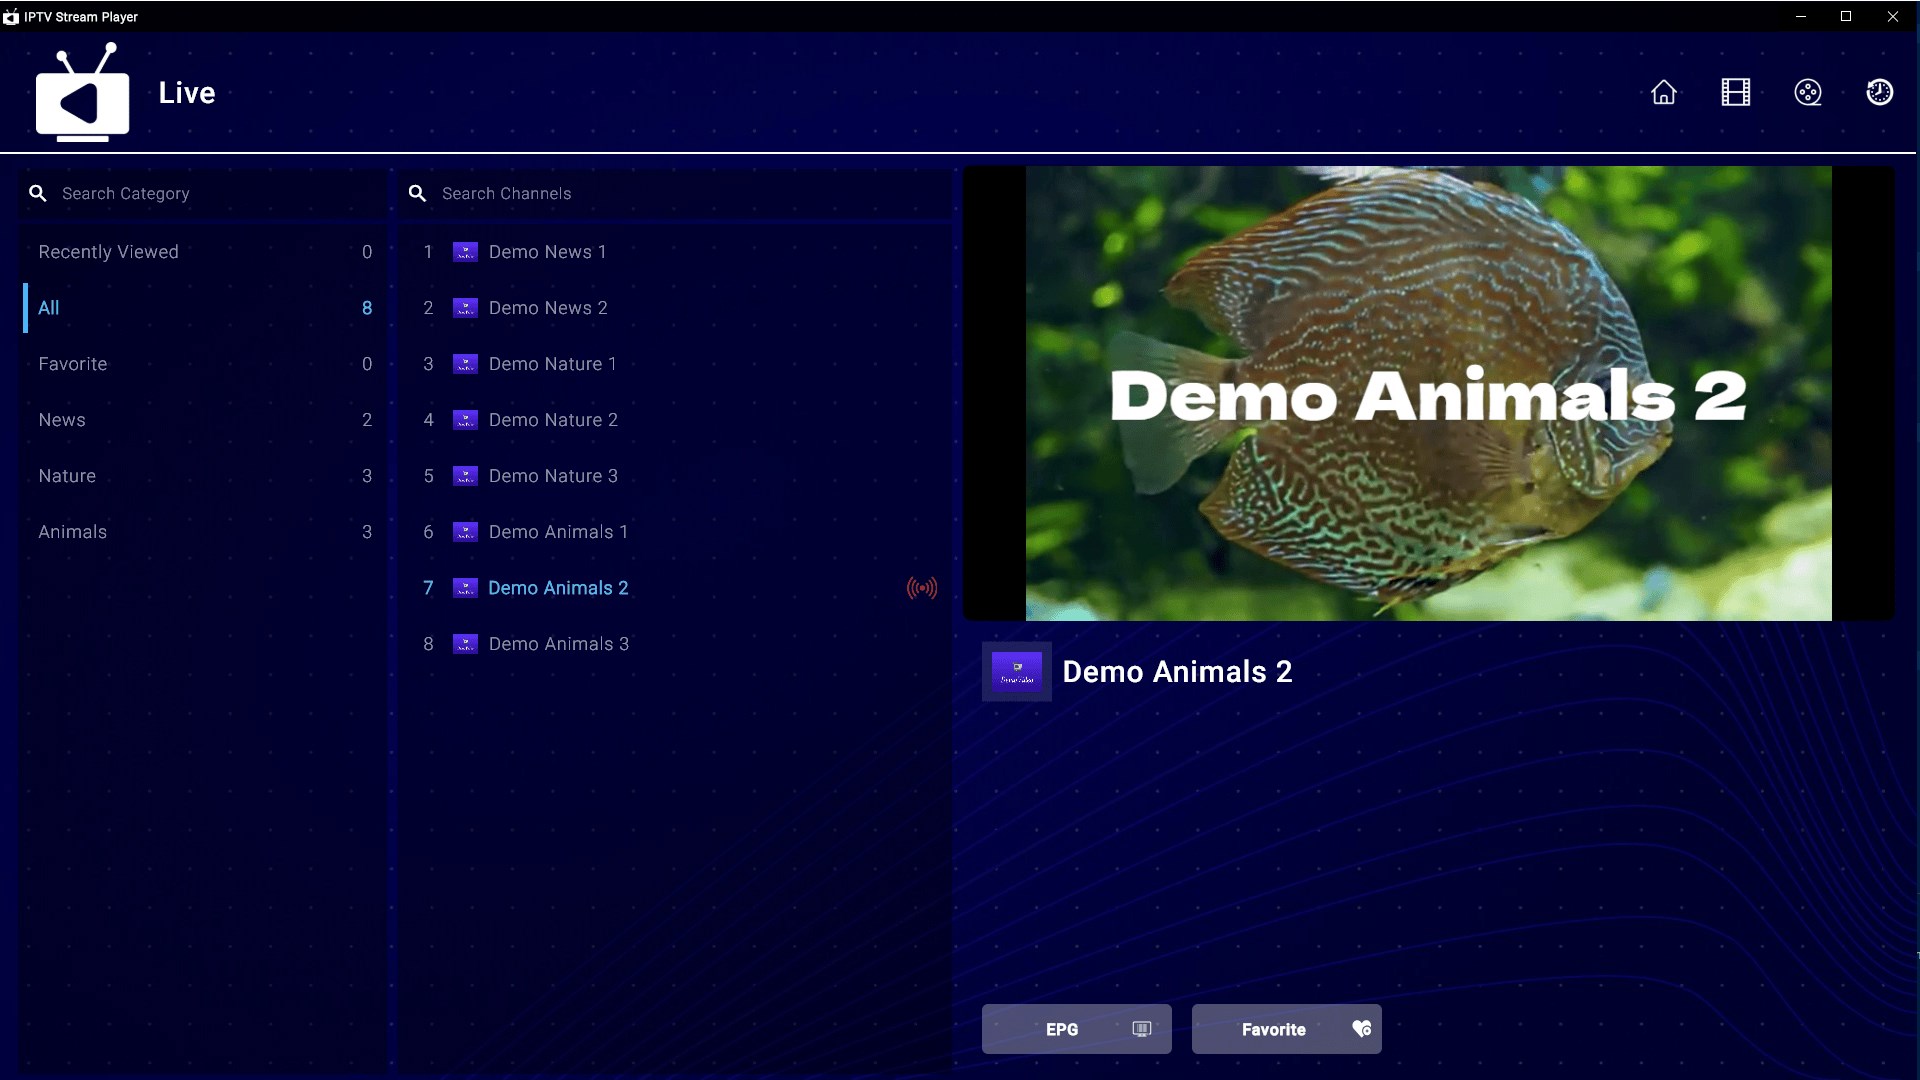The image size is (1920, 1080).
Task: Show the Favorite category list
Action: click(72, 364)
